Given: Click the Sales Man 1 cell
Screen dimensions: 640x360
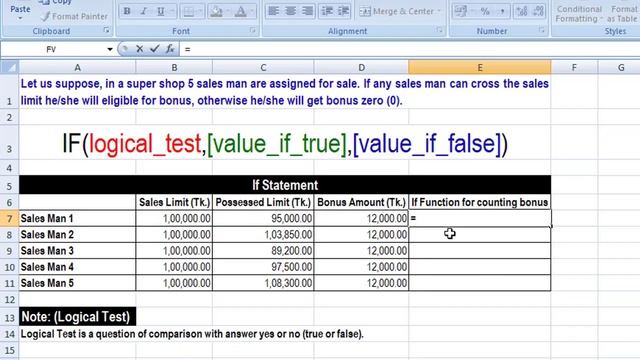Looking at the screenshot, I should coord(77,219).
